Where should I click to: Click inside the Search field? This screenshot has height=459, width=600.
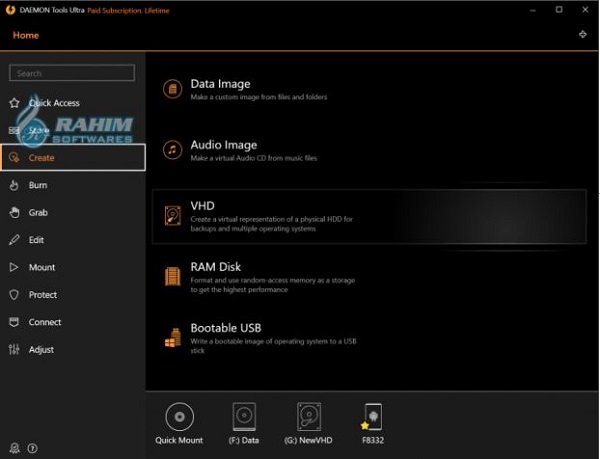coord(72,73)
